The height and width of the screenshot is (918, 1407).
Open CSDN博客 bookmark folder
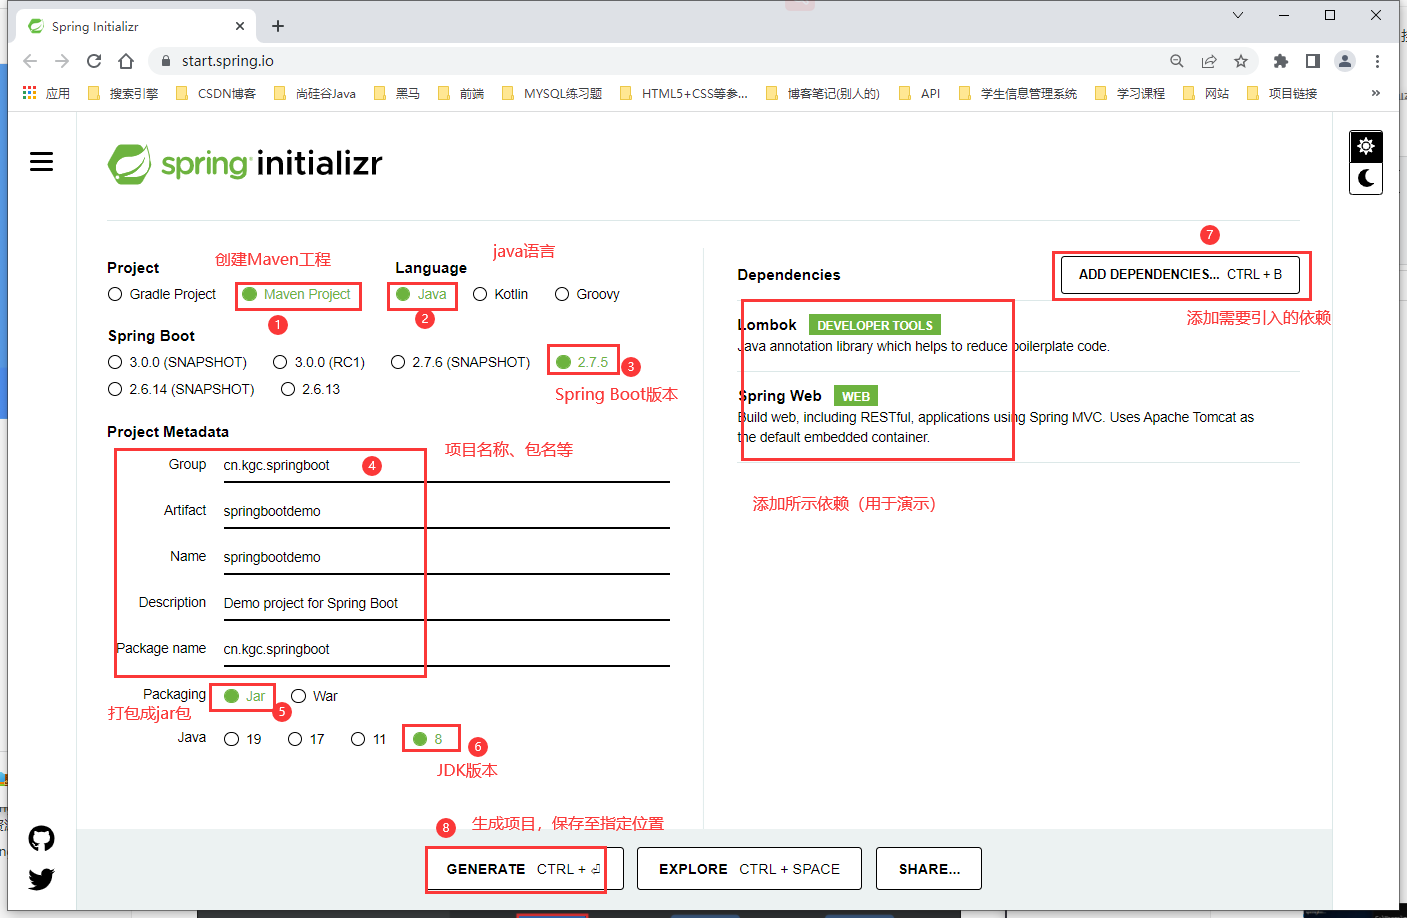tap(216, 93)
